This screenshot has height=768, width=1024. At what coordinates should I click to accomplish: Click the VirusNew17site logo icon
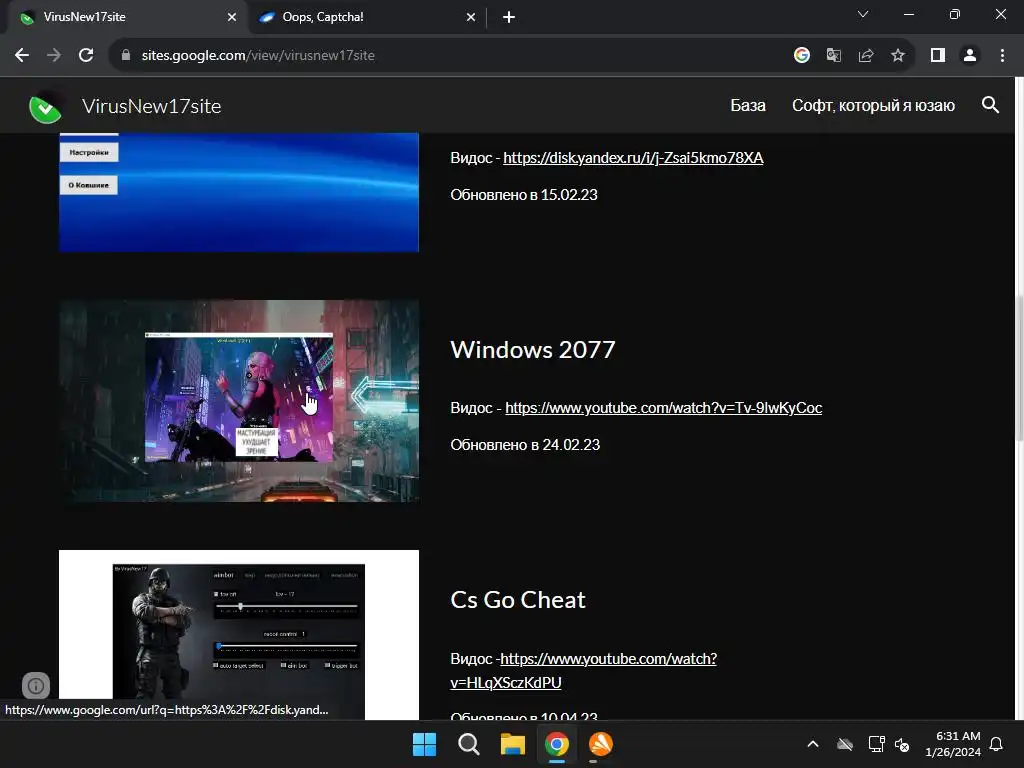(45, 106)
